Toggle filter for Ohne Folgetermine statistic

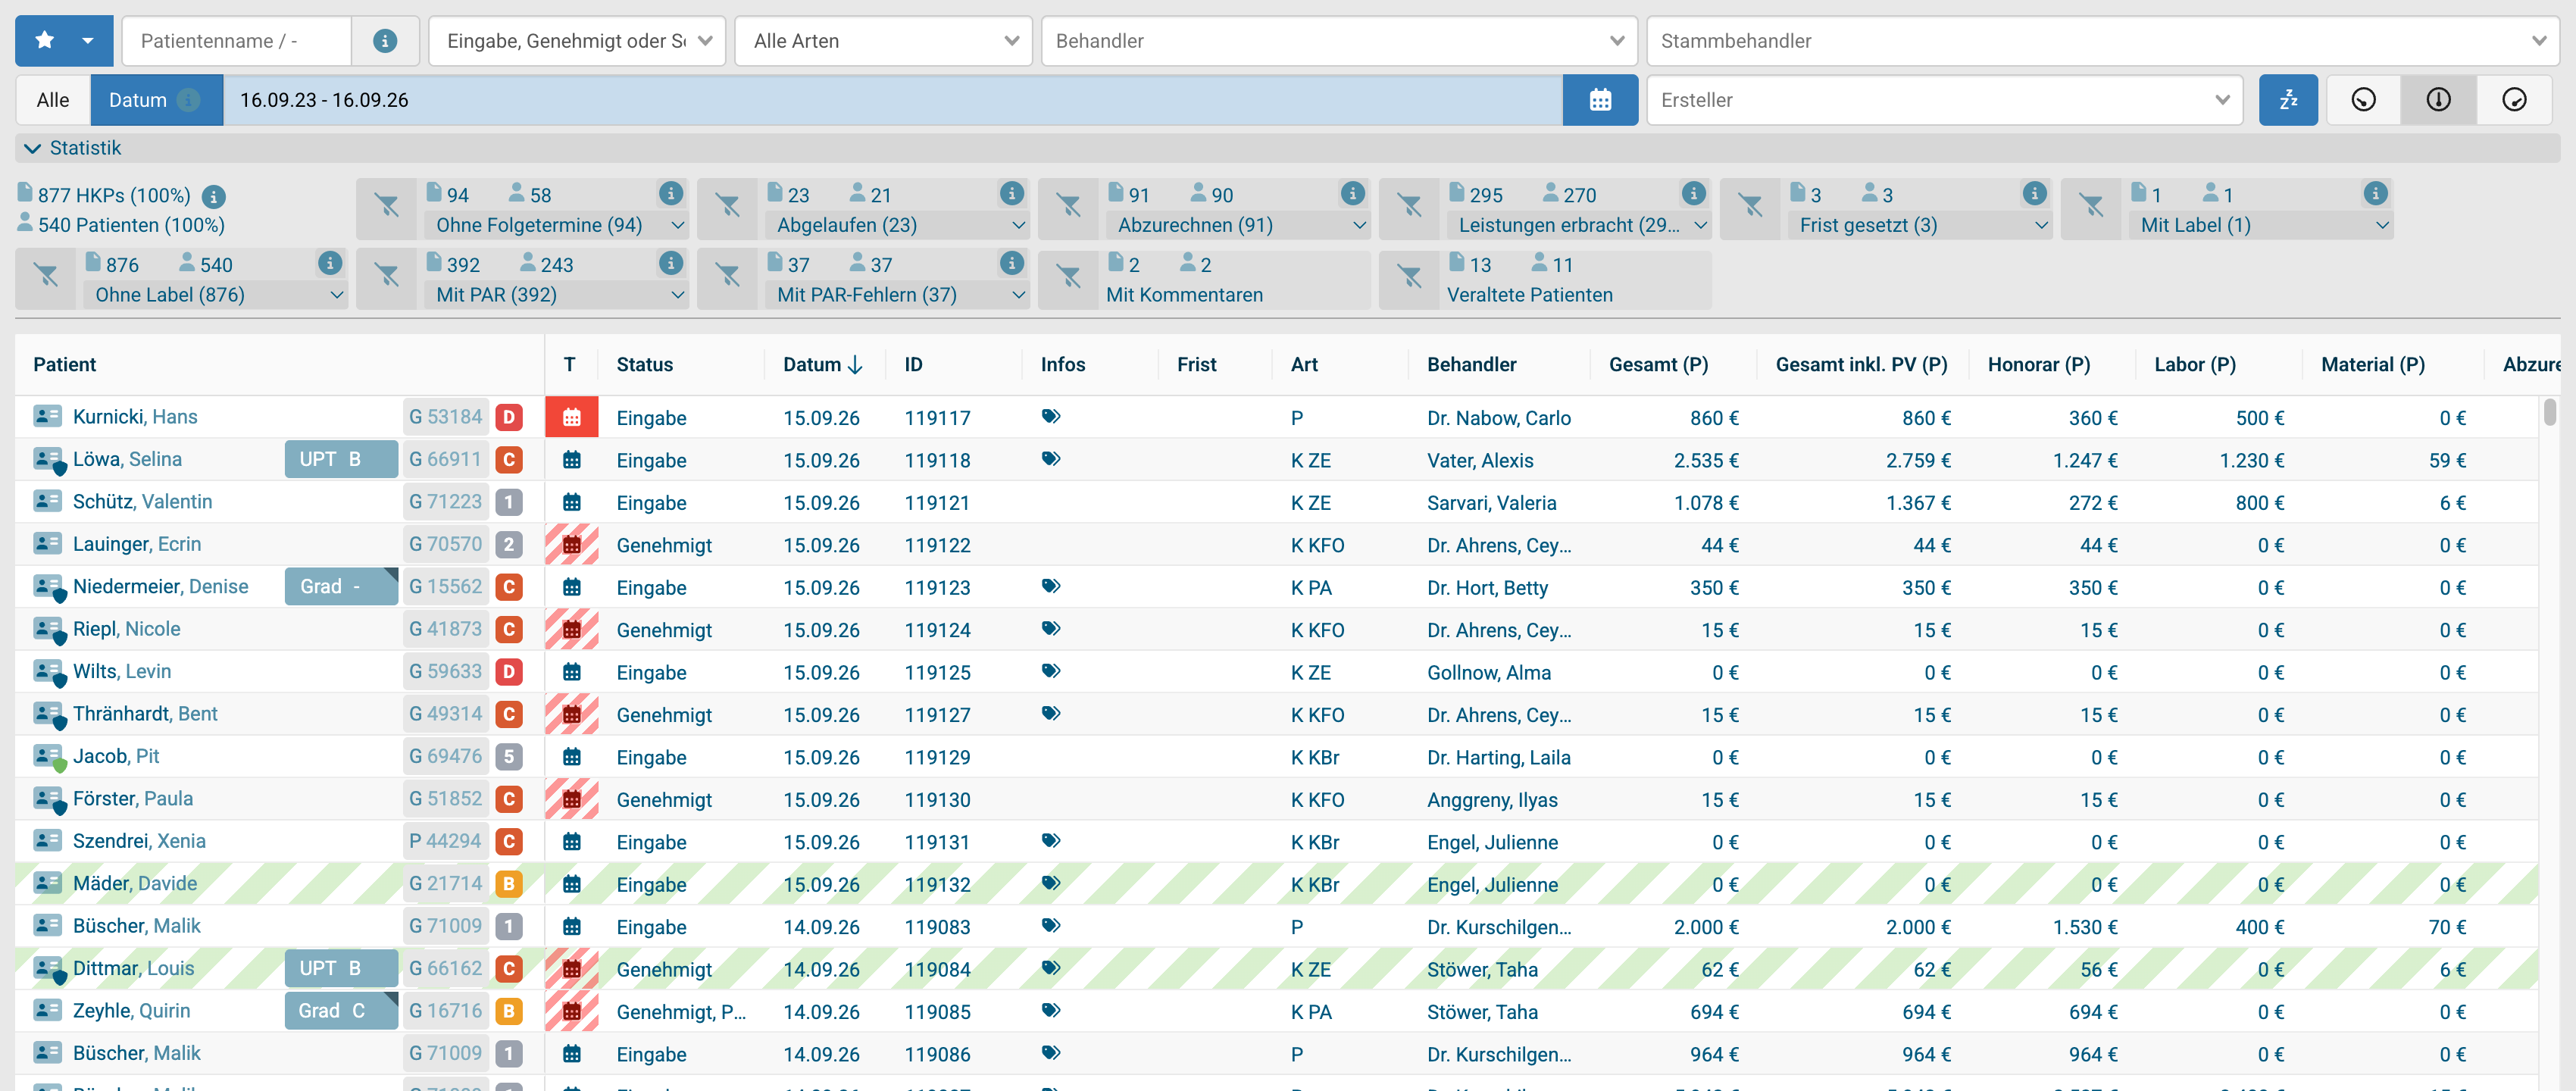pyautogui.click(x=386, y=208)
